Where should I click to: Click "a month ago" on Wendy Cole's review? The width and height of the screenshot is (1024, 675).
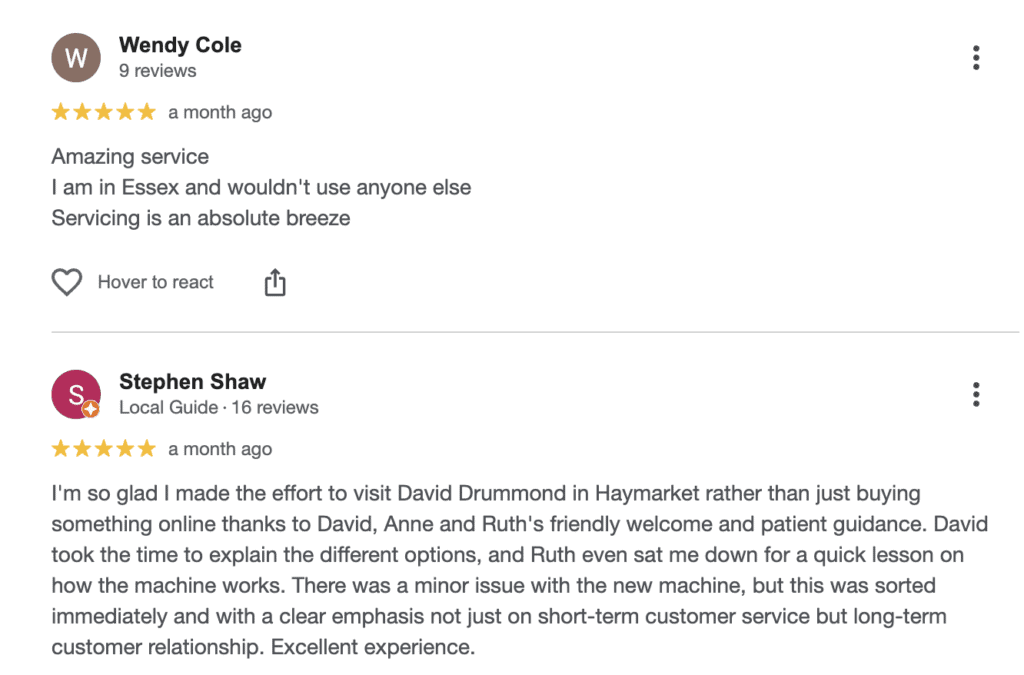coord(220,113)
